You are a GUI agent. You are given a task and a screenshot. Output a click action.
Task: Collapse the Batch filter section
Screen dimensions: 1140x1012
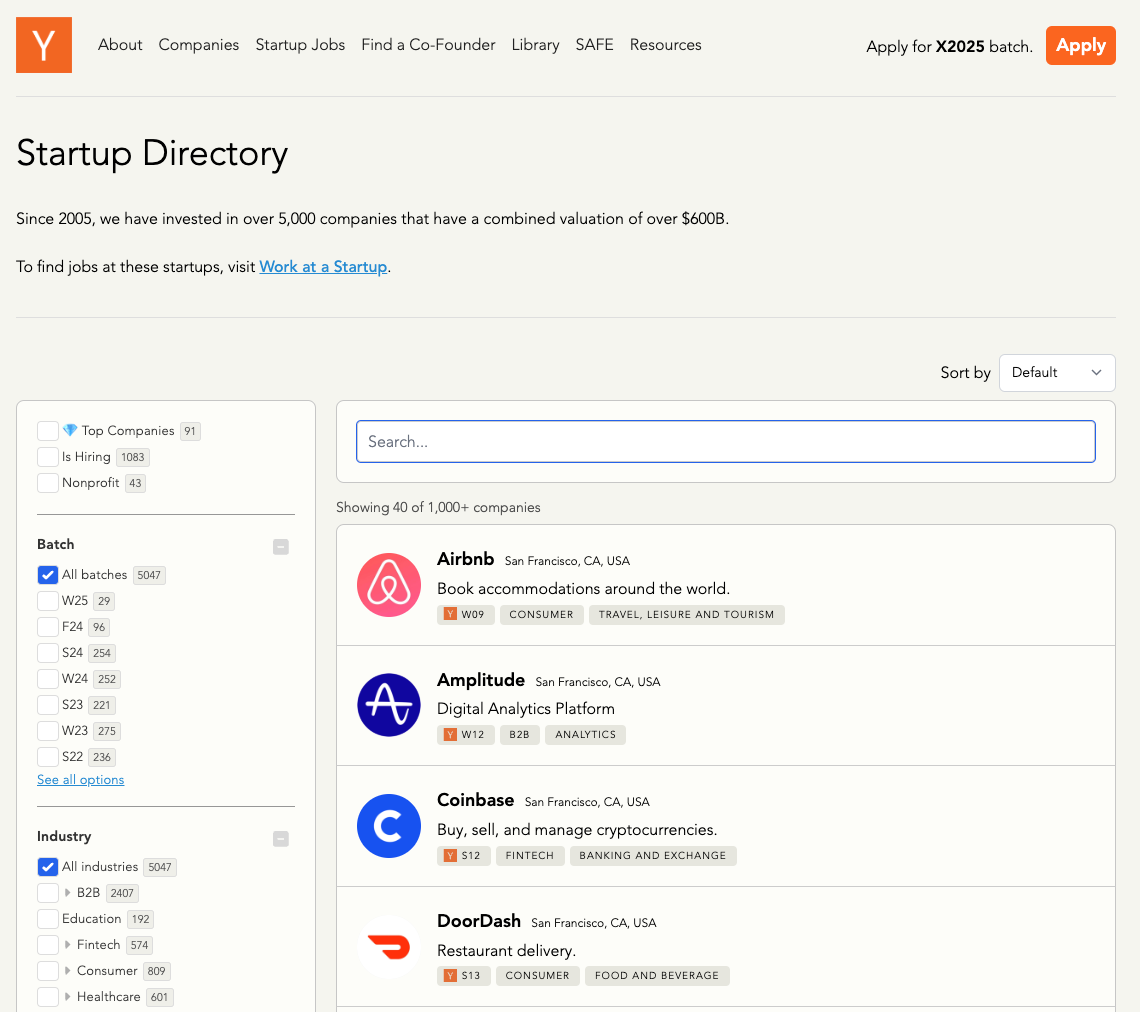(281, 547)
